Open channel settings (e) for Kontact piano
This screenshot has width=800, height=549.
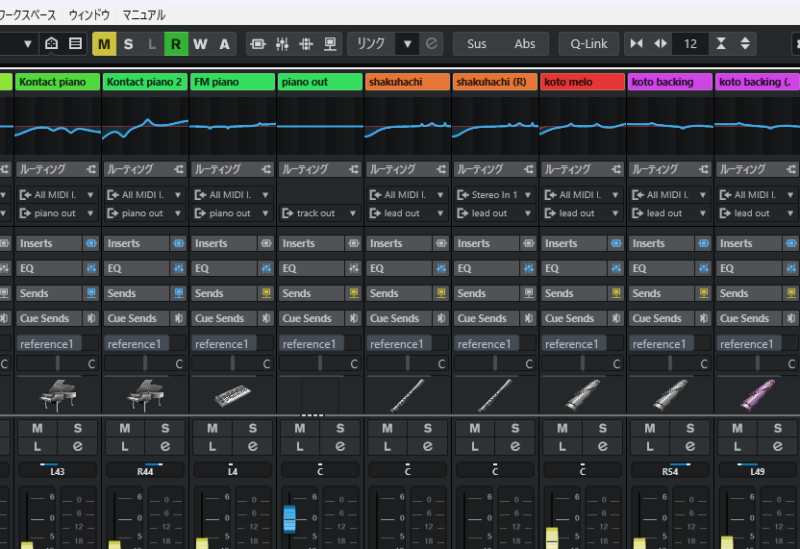coord(78,446)
